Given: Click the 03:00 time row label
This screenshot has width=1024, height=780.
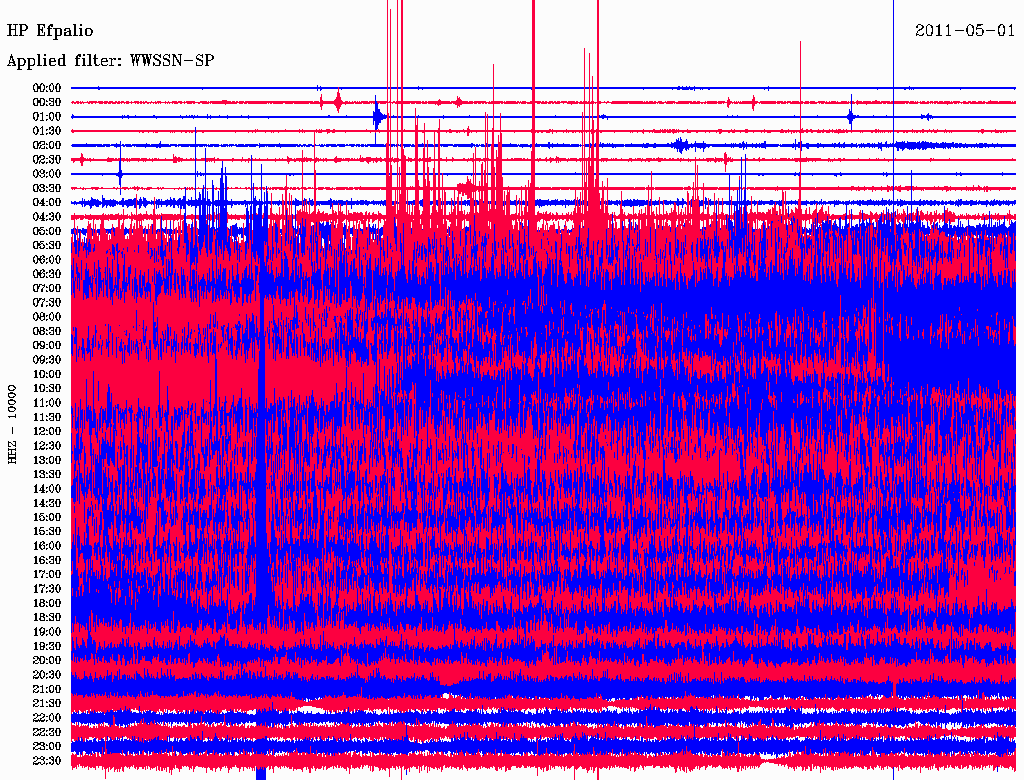Looking at the screenshot, I should click(47, 174).
